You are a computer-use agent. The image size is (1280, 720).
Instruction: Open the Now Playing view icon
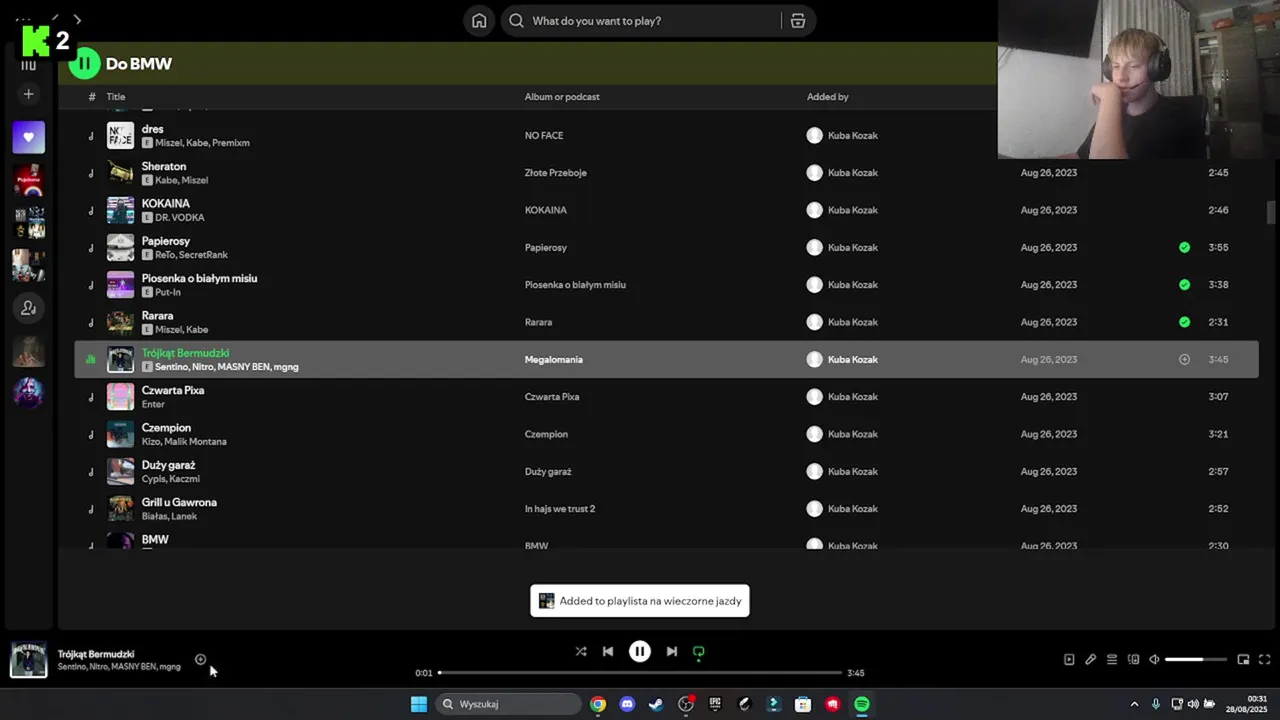pos(1069,660)
